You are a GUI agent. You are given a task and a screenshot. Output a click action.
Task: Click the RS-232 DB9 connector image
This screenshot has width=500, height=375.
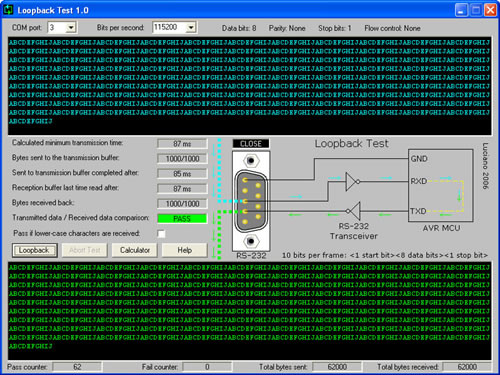pyautogui.click(x=251, y=201)
